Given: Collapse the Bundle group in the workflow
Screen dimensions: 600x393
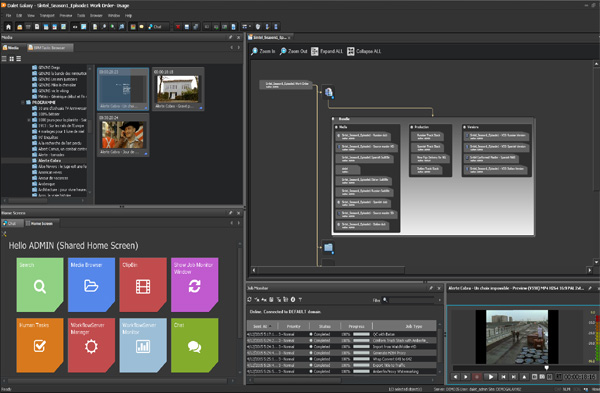Looking at the screenshot, I should click(333, 119).
